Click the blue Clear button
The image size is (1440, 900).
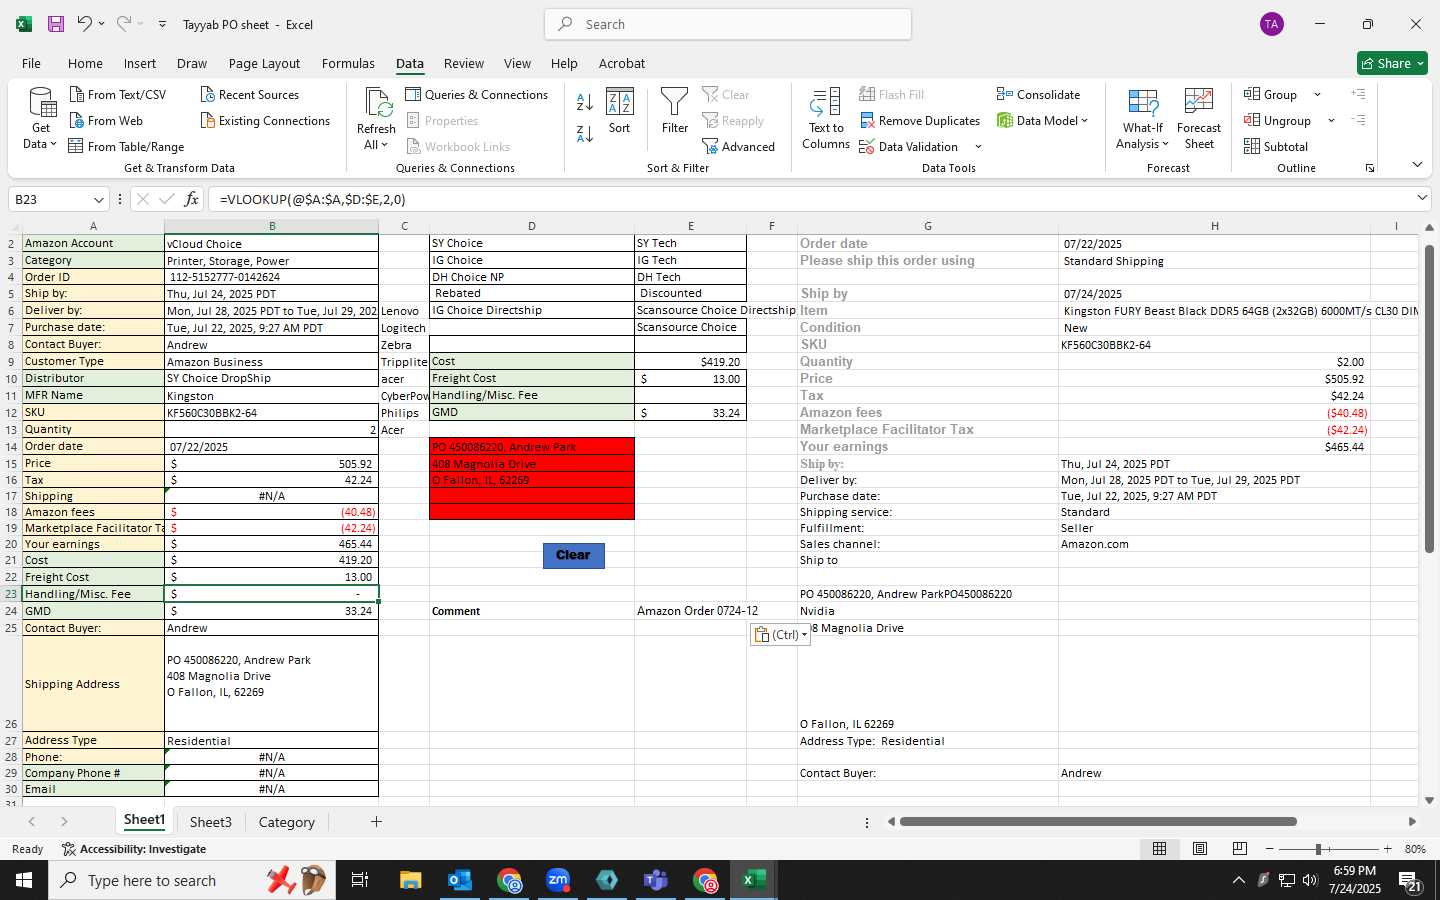tap(573, 555)
